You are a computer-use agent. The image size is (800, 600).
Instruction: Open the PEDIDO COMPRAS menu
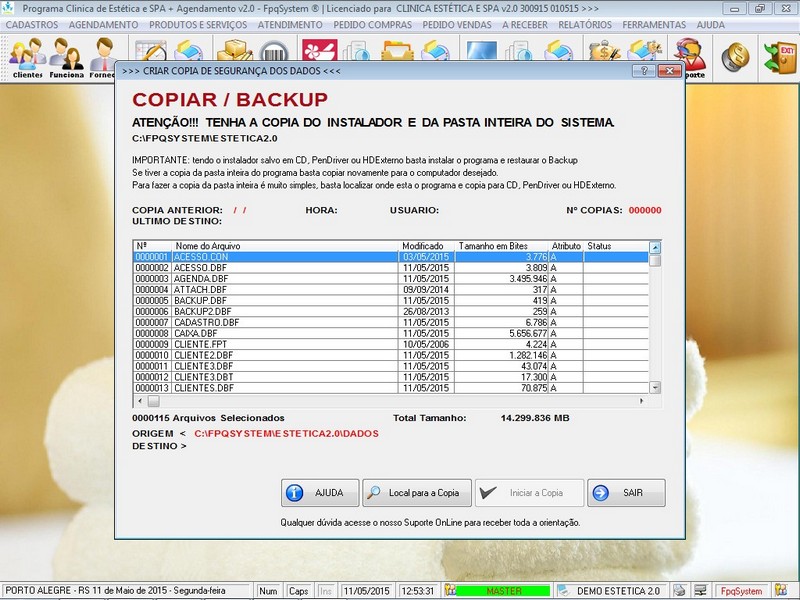[x=372, y=24]
